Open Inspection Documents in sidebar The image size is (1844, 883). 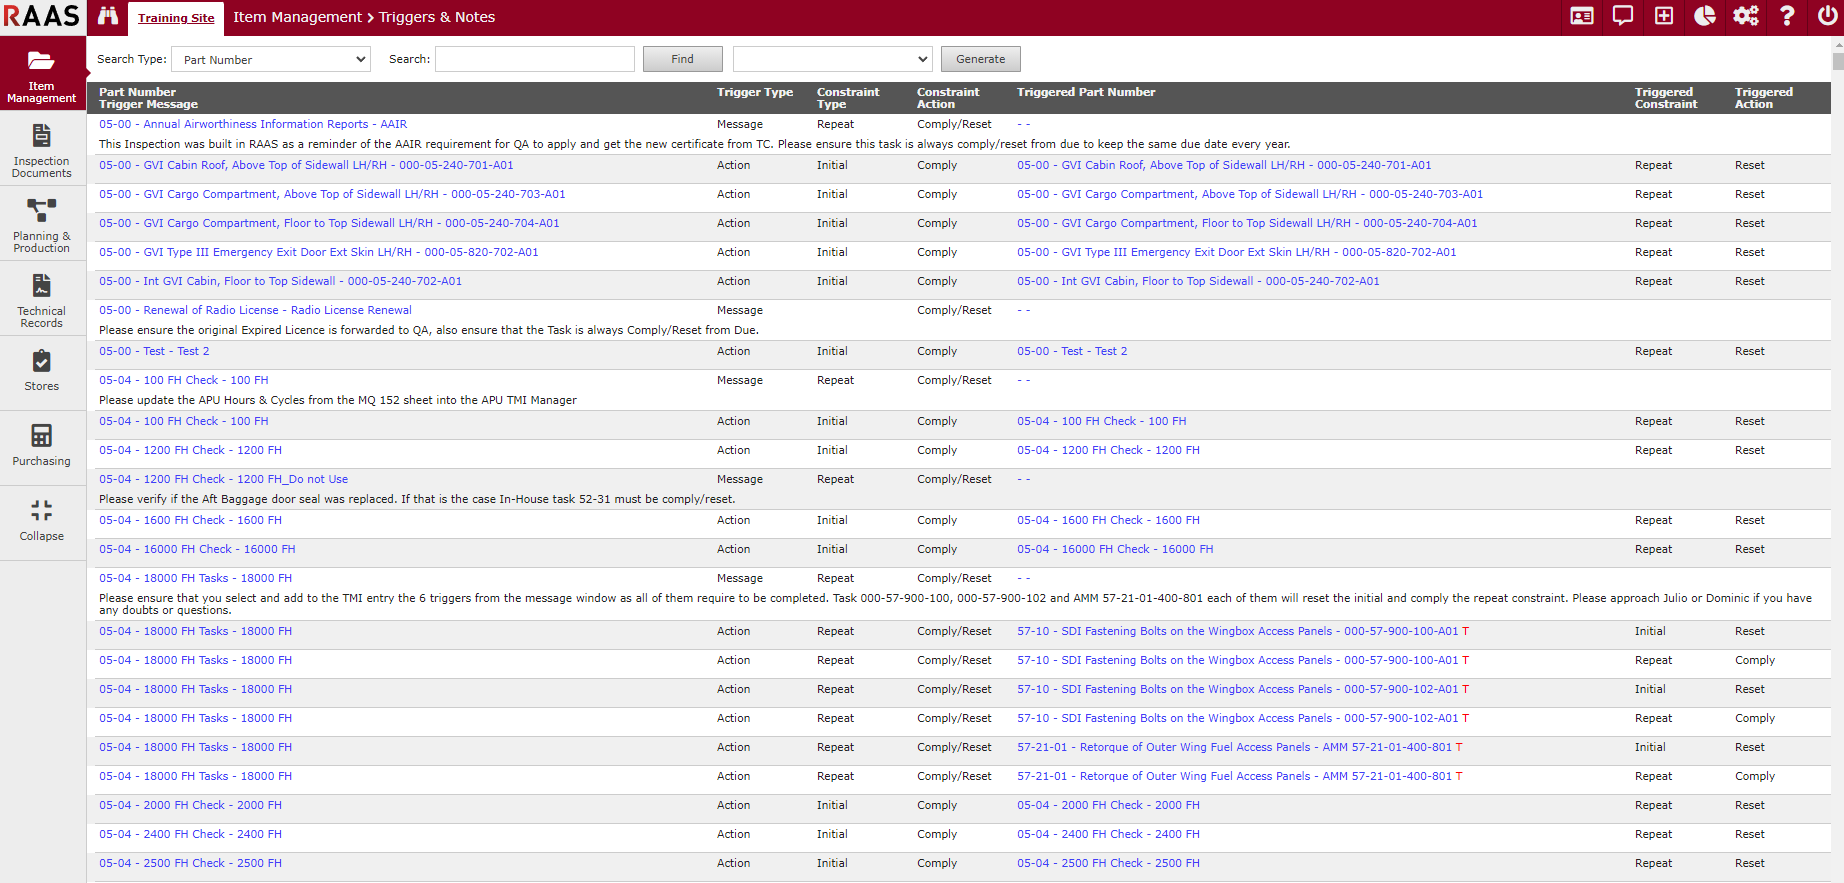pyautogui.click(x=42, y=150)
